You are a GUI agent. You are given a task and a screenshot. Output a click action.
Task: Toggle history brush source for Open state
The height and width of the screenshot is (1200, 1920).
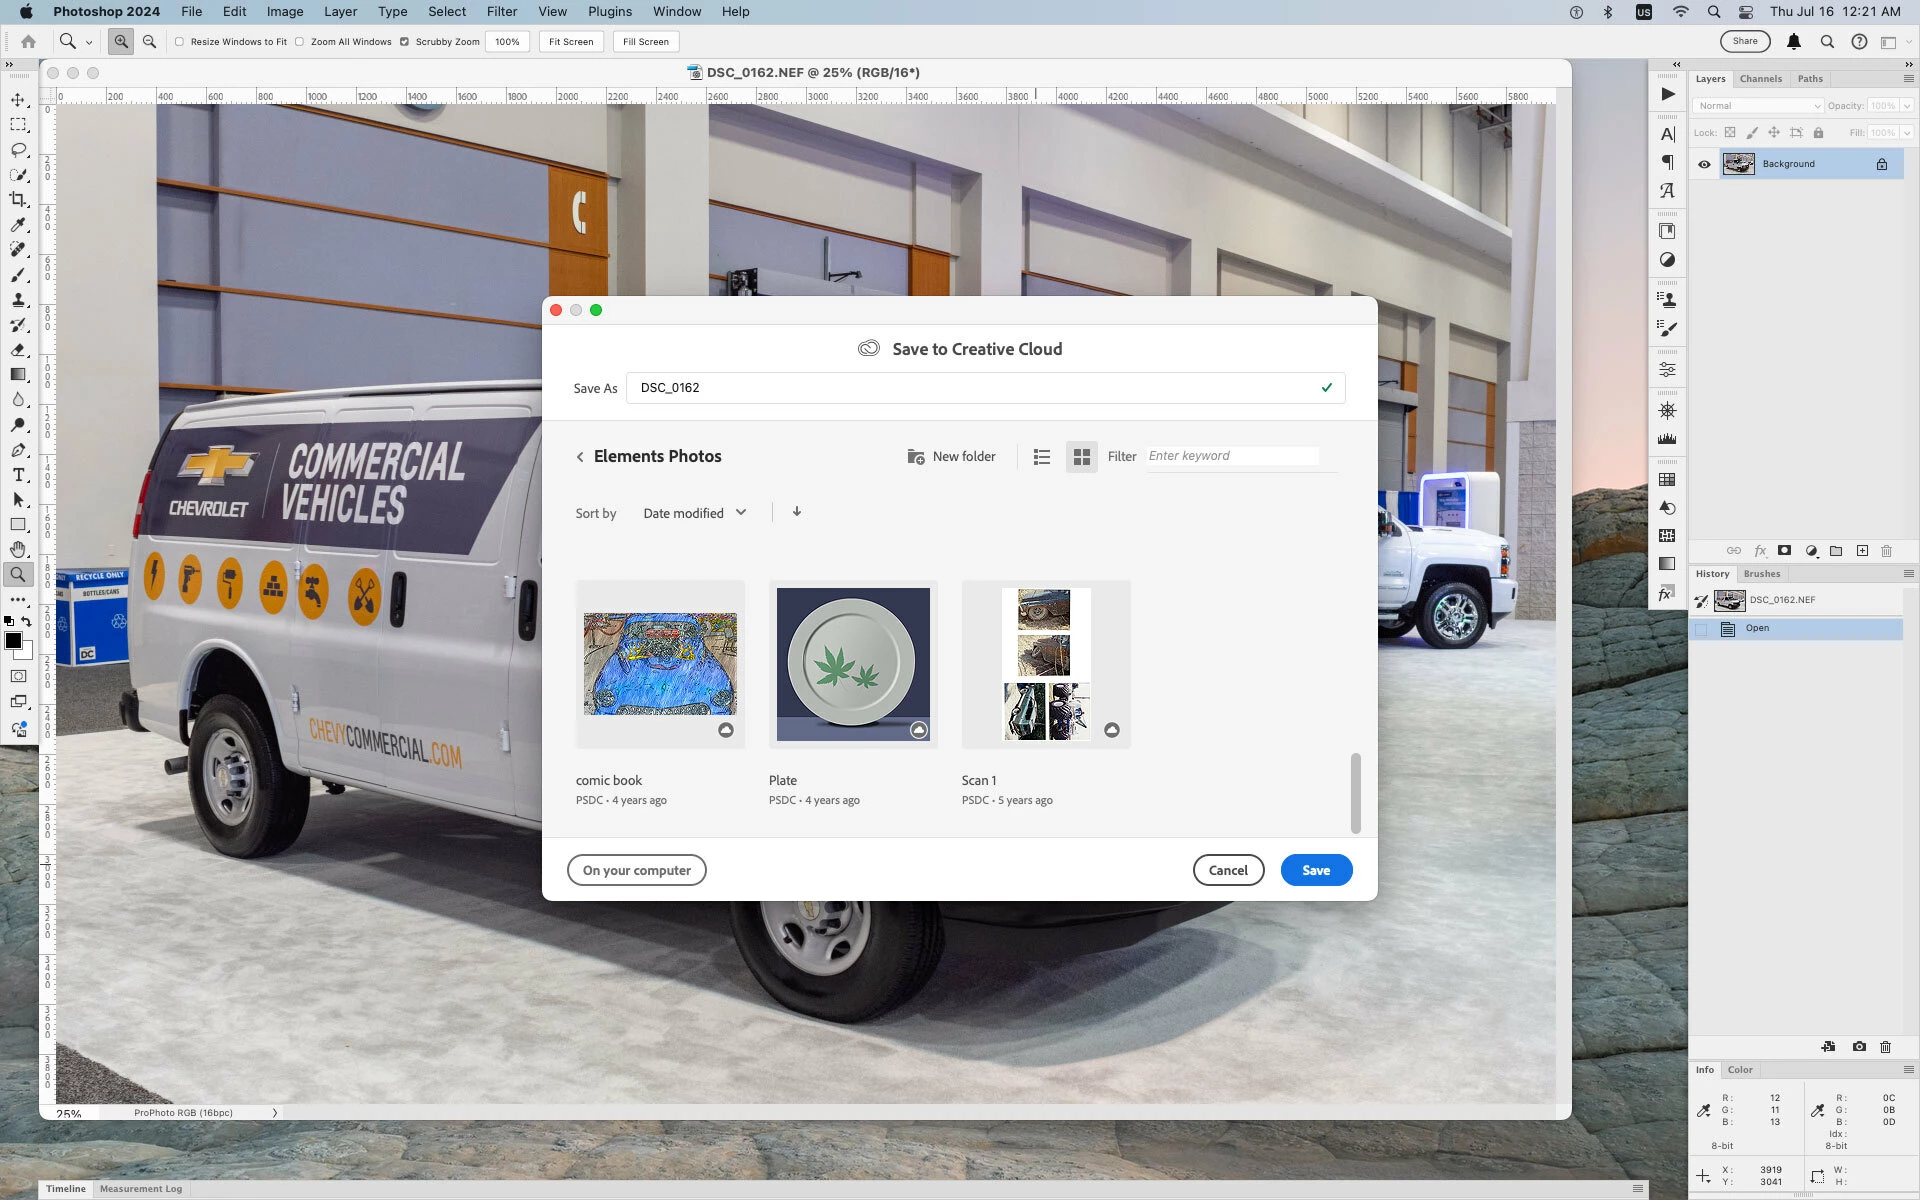coord(1701,629)
